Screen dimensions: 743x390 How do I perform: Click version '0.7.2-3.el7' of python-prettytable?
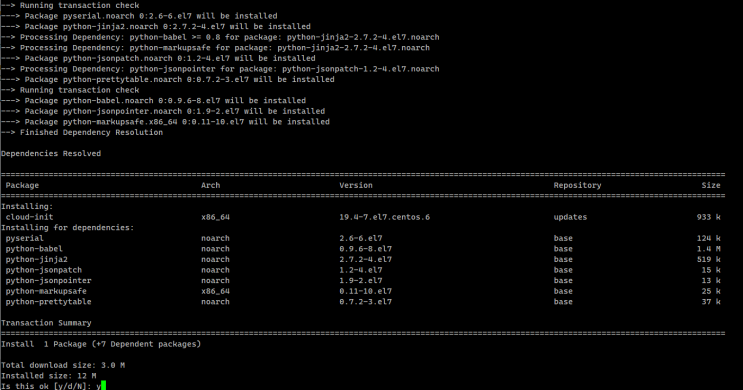365,302
